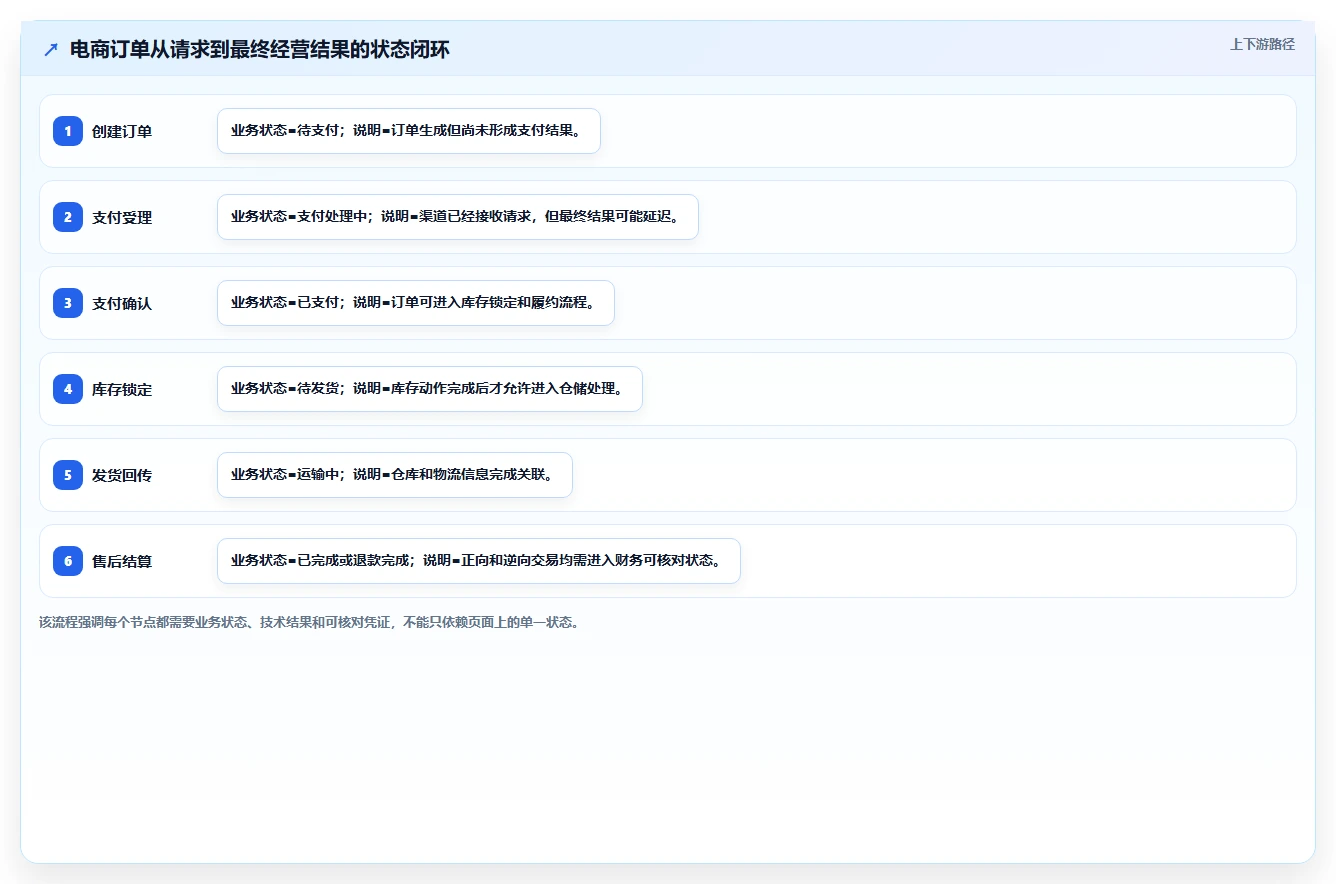
Task: Click the page title 电商订单从请求到最终经营结果的状态闭环
Action: tap(260, 50)
